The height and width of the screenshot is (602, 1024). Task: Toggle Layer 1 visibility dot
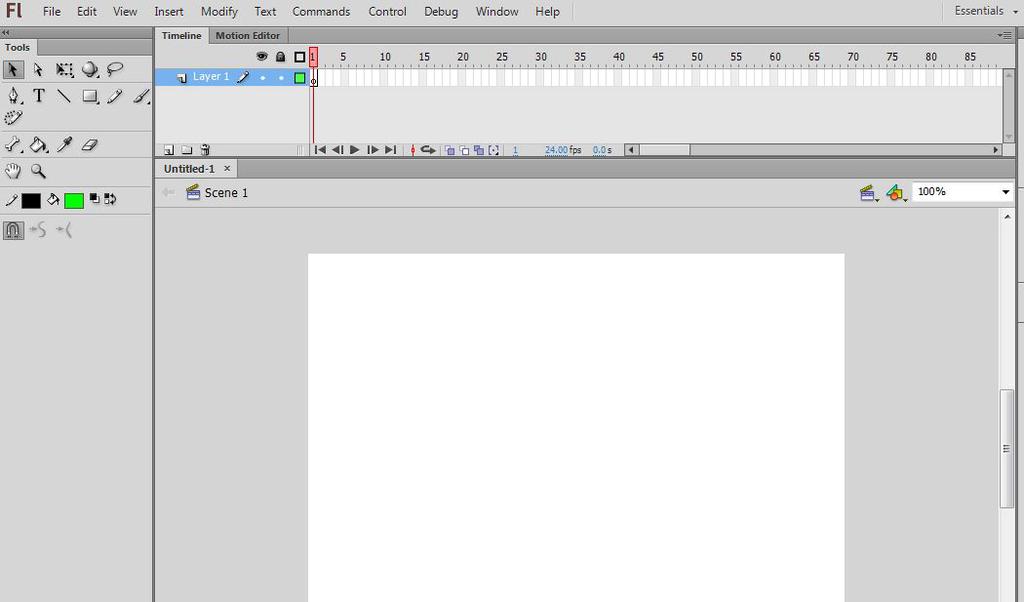[x=263, y=78]
